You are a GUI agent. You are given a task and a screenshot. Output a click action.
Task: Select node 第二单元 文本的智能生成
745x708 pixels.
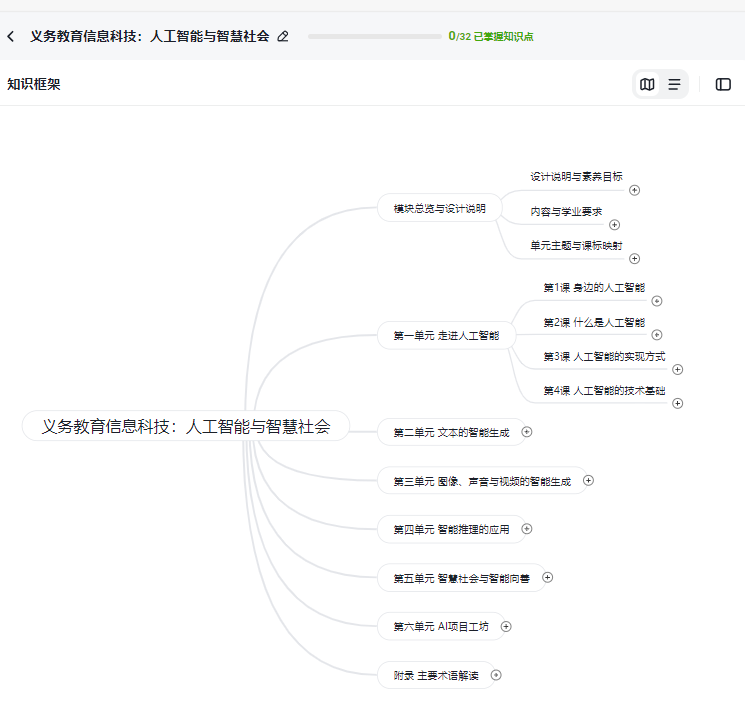tap(451, 432)
